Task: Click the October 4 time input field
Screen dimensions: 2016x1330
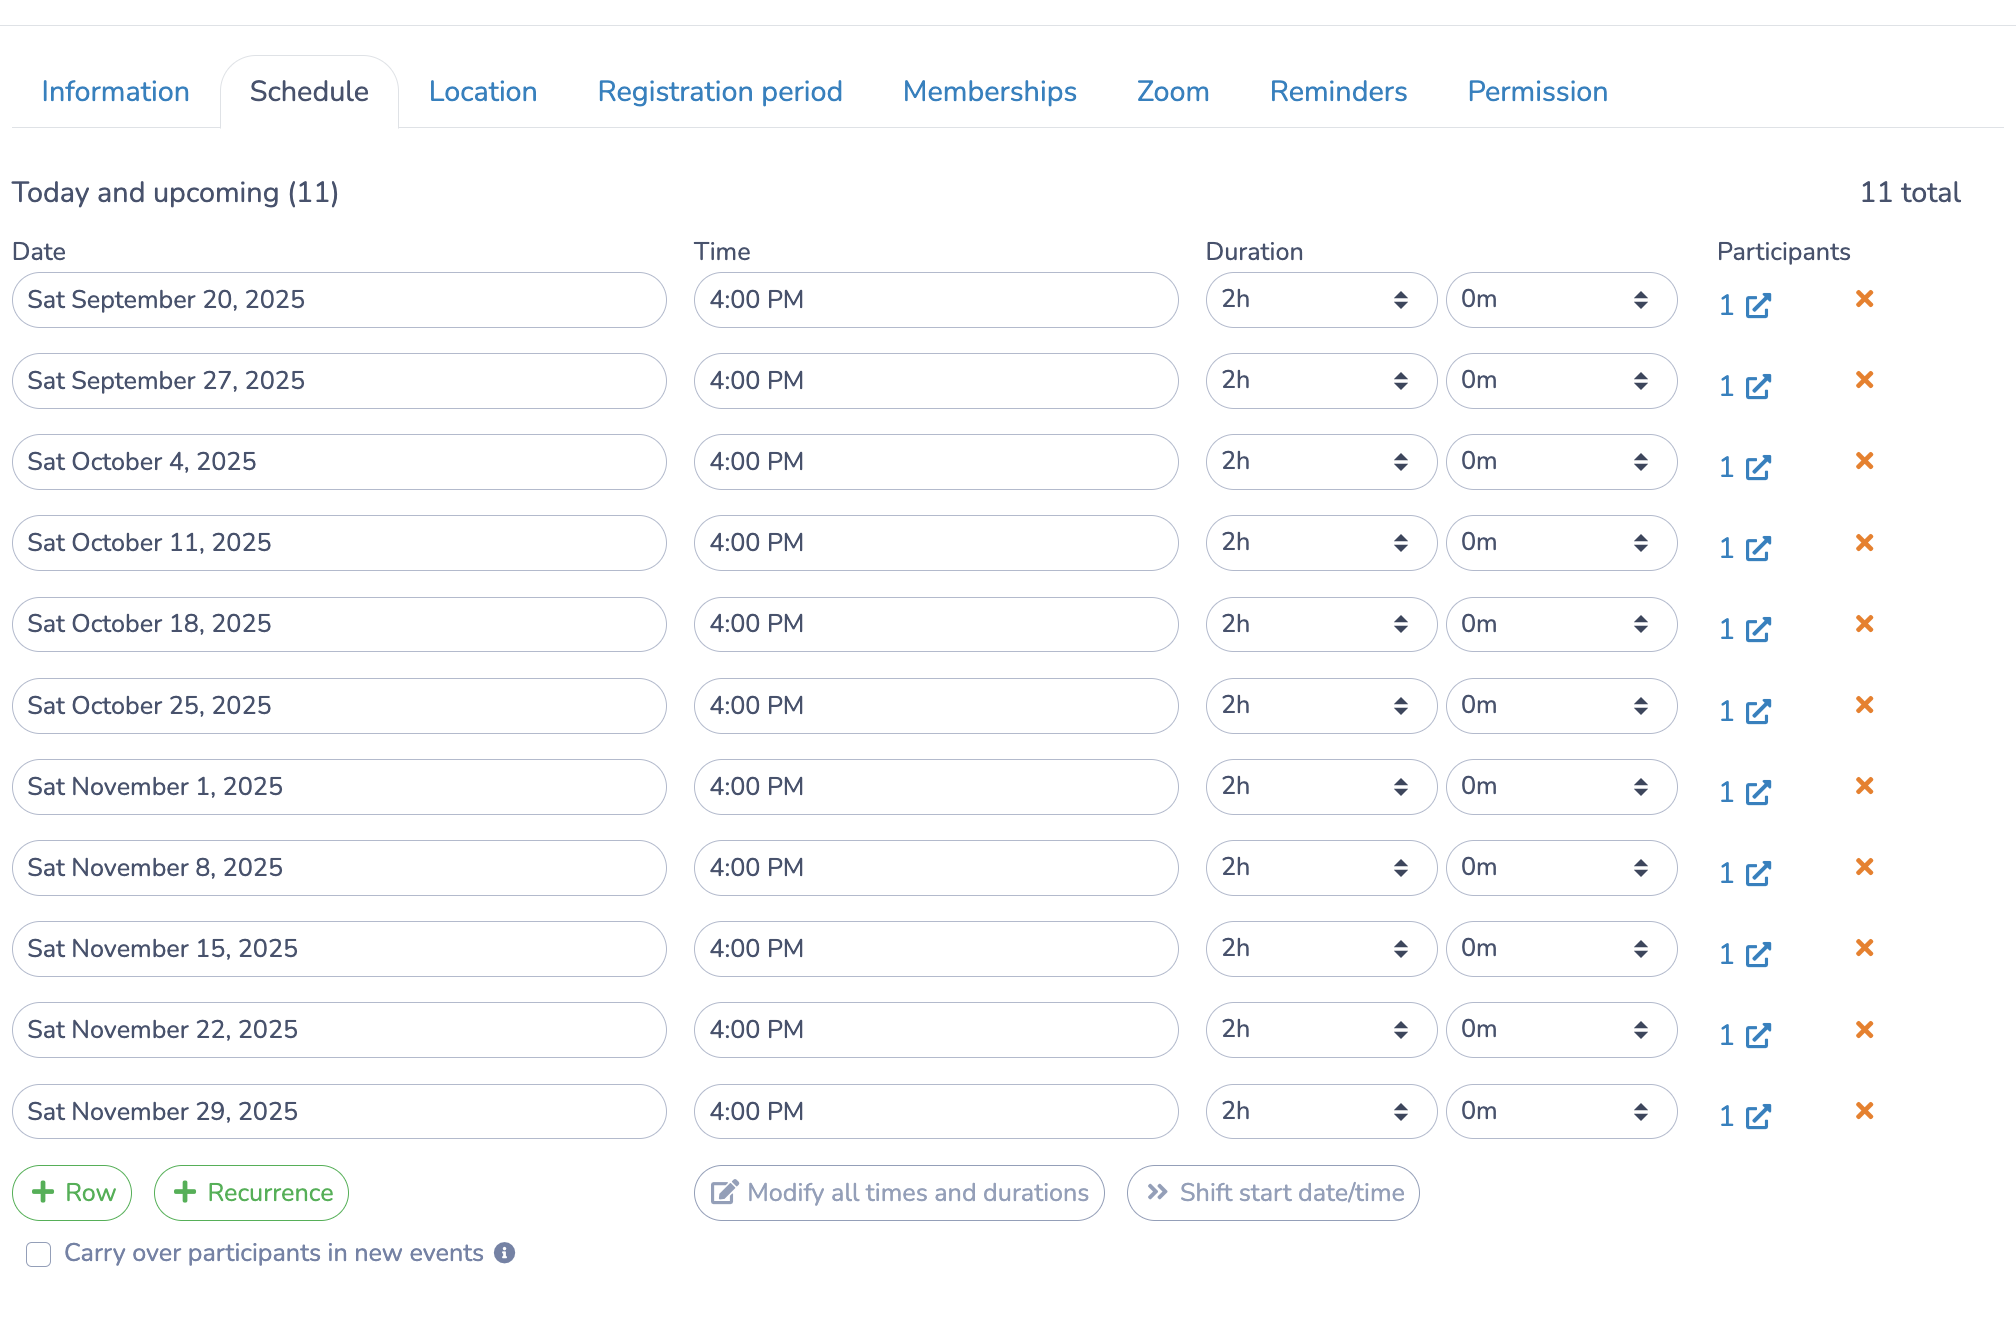Action: pos(935,462)
